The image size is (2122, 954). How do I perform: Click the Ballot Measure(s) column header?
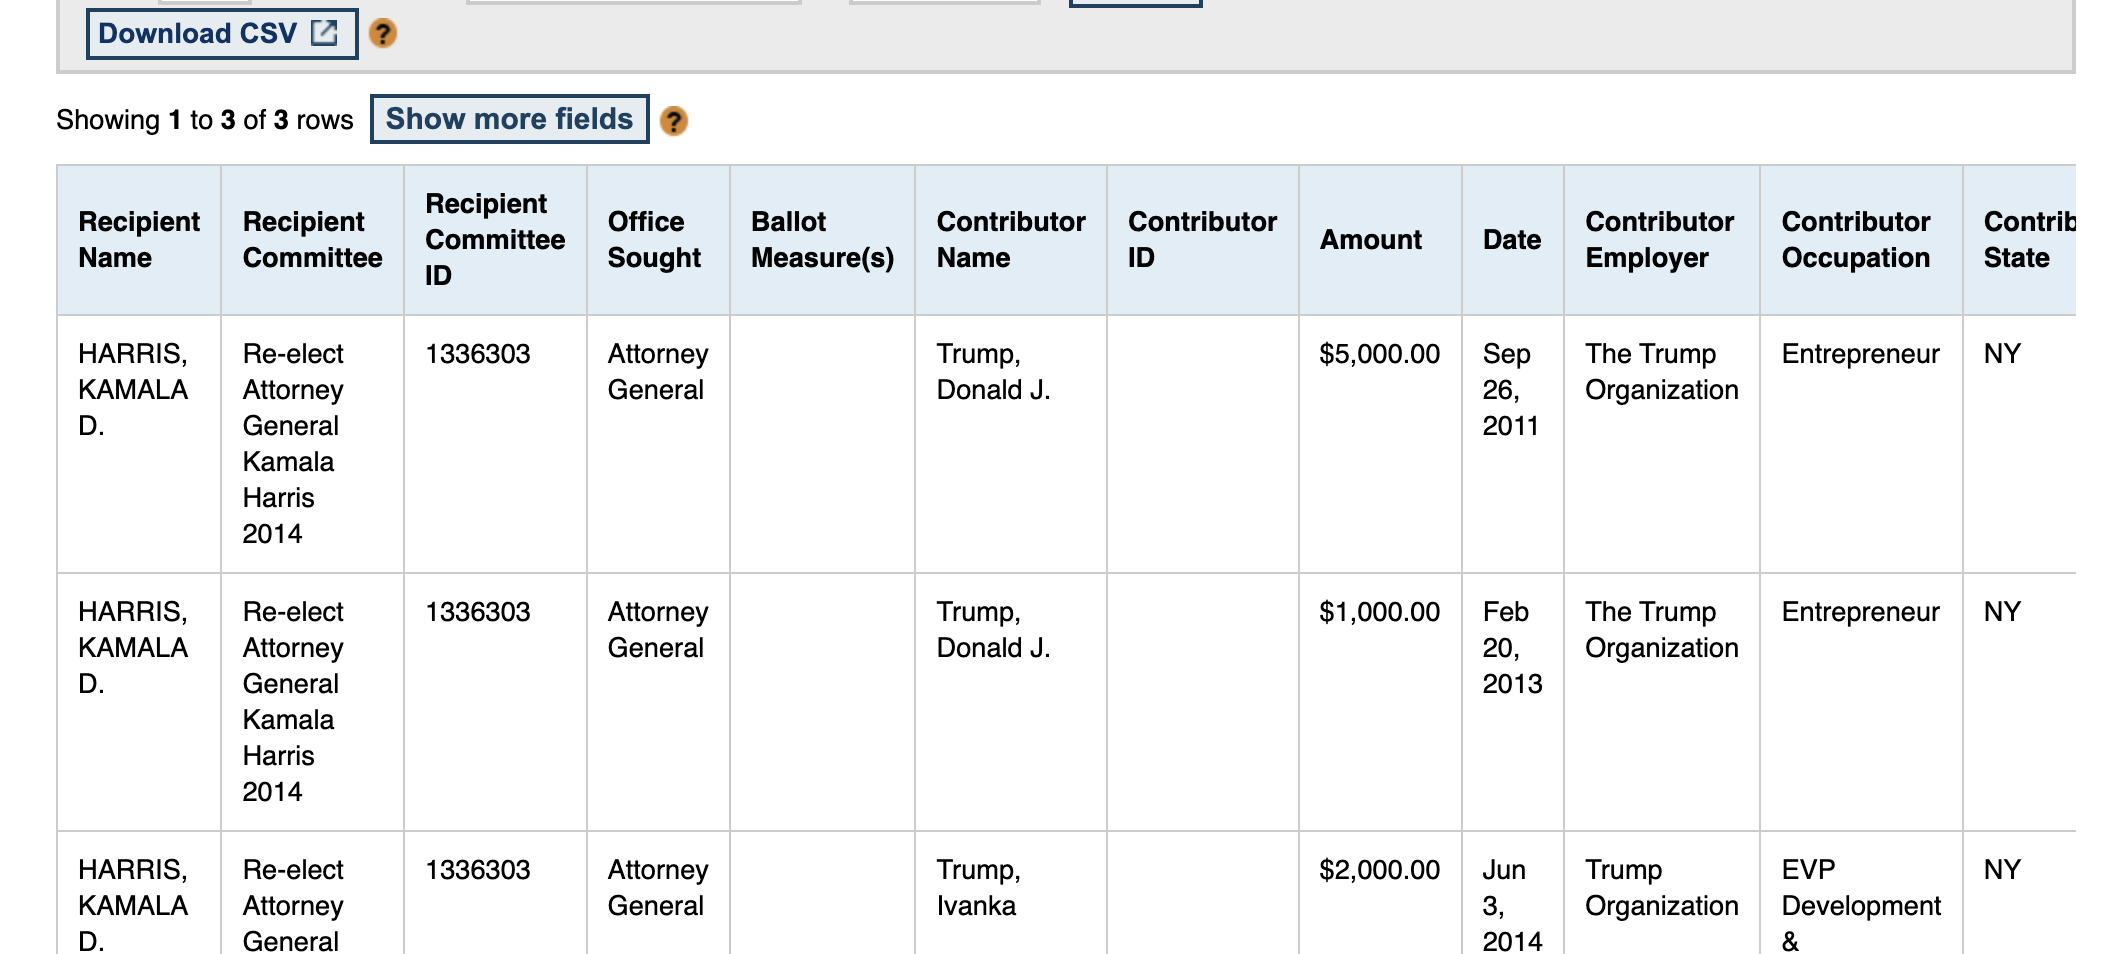point(820,239)
